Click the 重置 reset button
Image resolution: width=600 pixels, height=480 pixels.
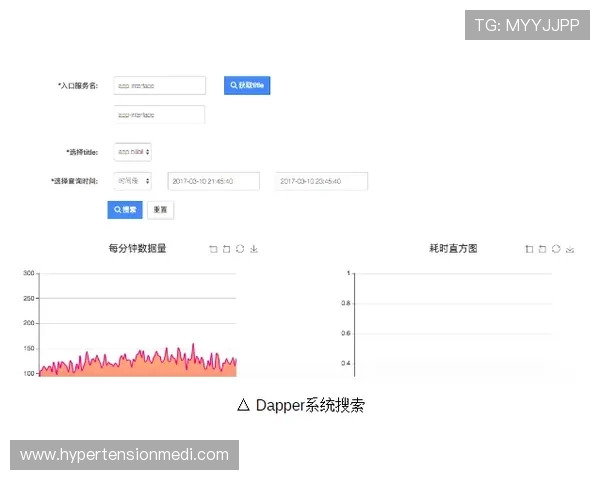160,210
